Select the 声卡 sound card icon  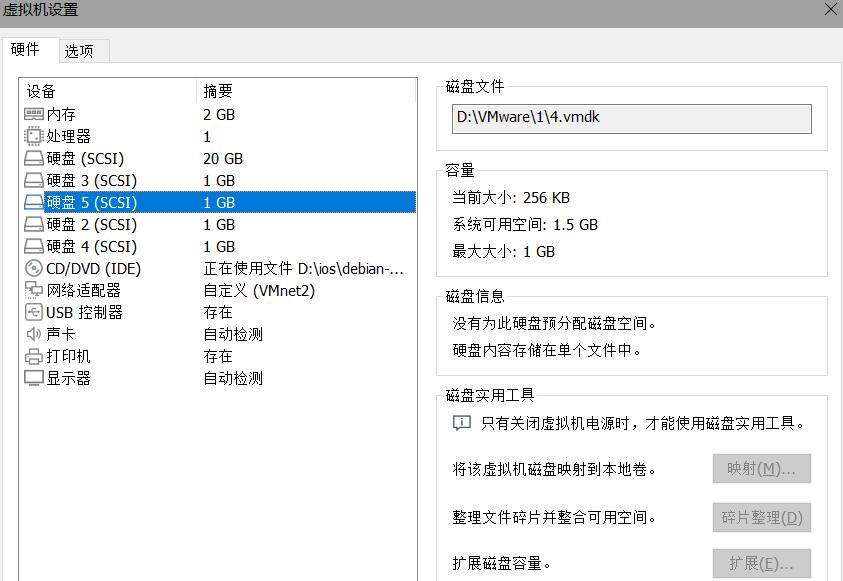click(33, 334)
